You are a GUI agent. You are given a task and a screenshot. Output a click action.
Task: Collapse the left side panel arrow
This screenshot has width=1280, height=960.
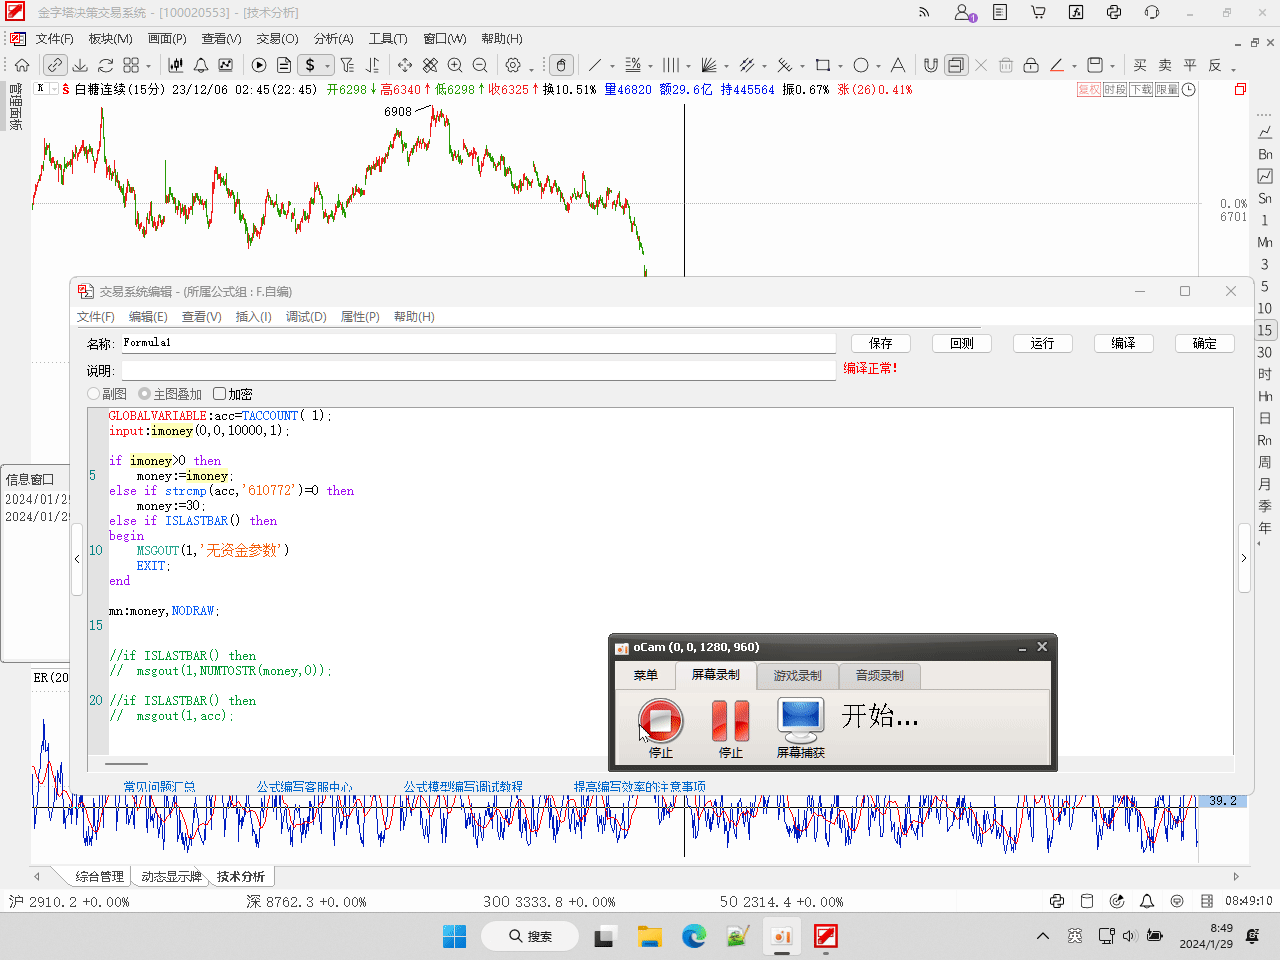(77, 559)
